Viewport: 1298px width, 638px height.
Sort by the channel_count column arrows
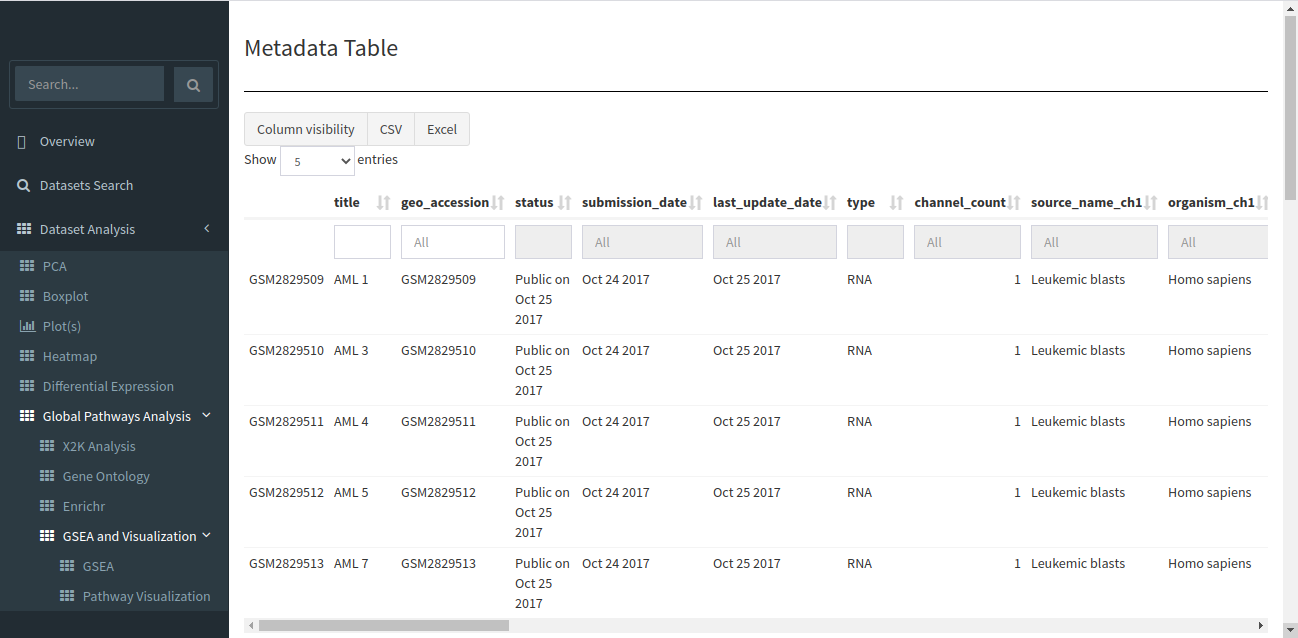(x=1014, y=203)
